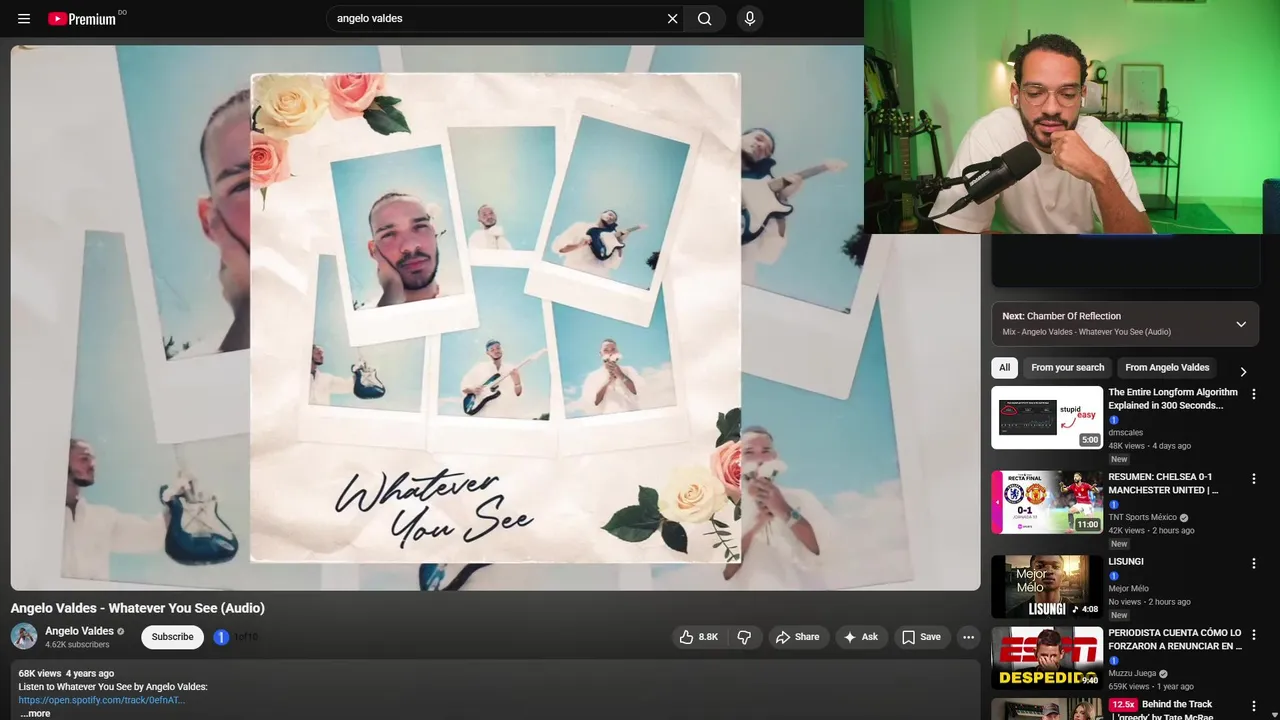Click blue badge under LISUNGI title
The image size is (1280, 720).
(x=1114, y=576)
